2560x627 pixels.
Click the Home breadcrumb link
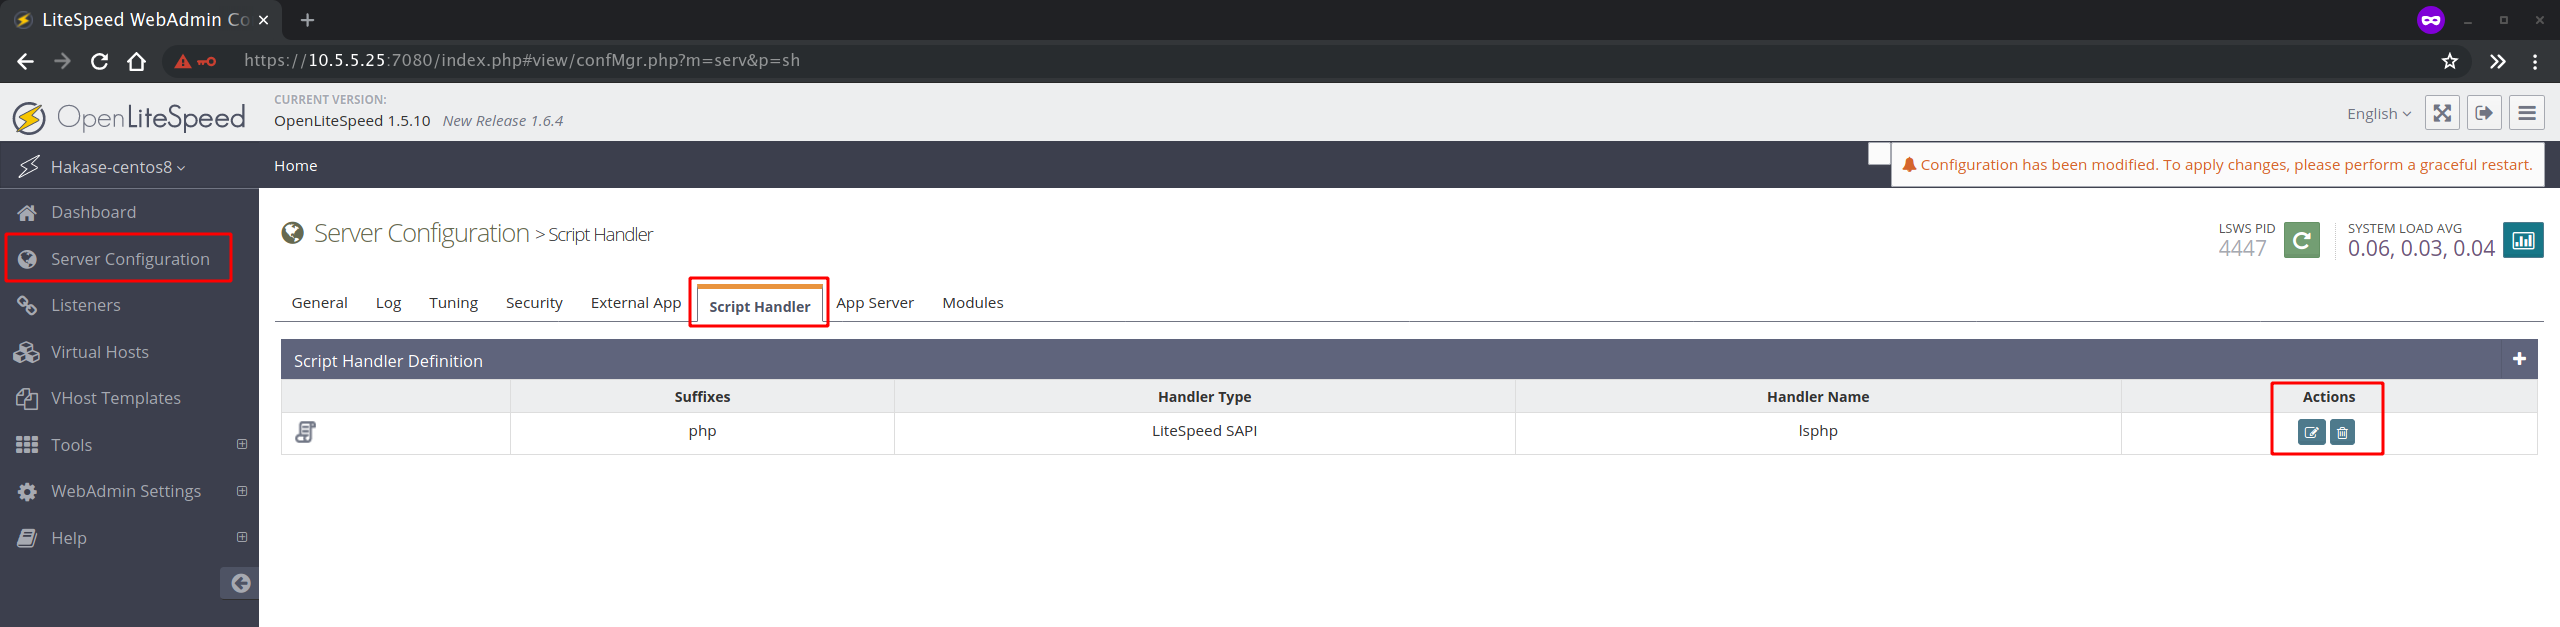(x=295, y=166)
